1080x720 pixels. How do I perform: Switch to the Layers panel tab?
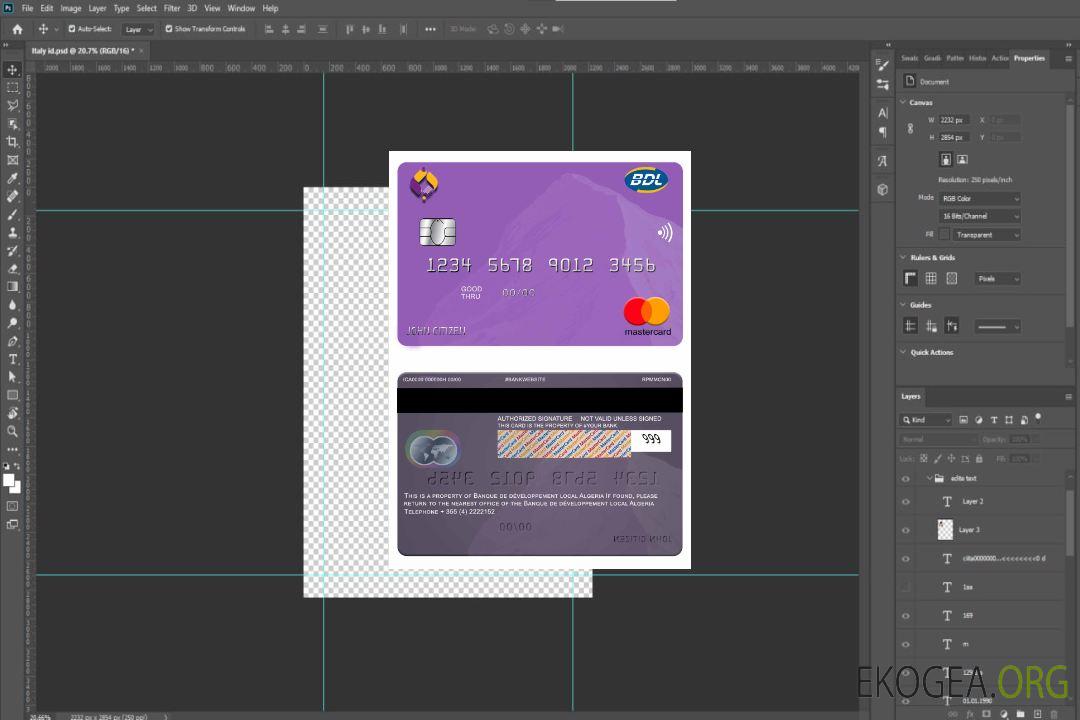click(911, 396)
